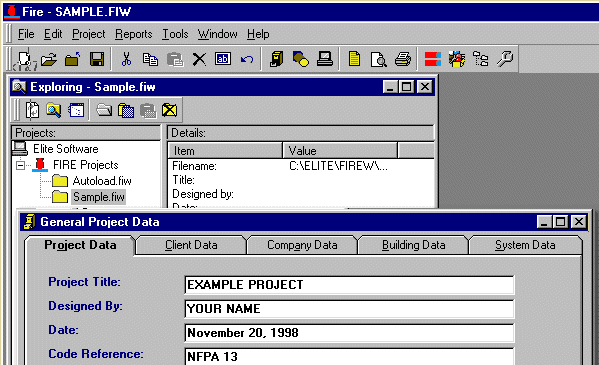This screenshot has width=599, height=365.
Task: Open the Window menu
Action: pos(217,34)
